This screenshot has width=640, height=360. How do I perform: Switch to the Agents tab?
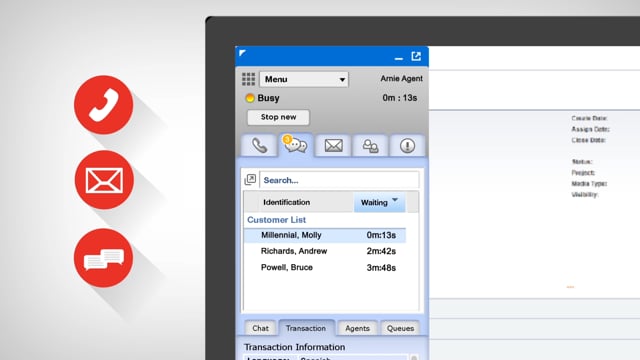357,328
